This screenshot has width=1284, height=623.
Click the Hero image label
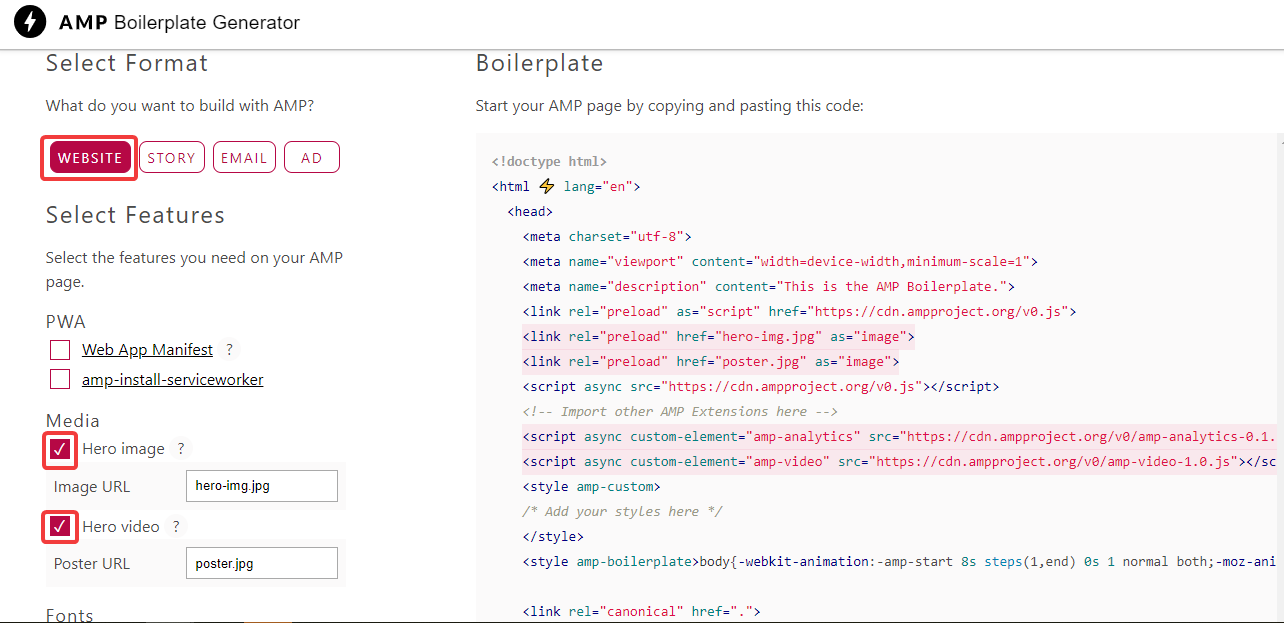coord(123,449)
